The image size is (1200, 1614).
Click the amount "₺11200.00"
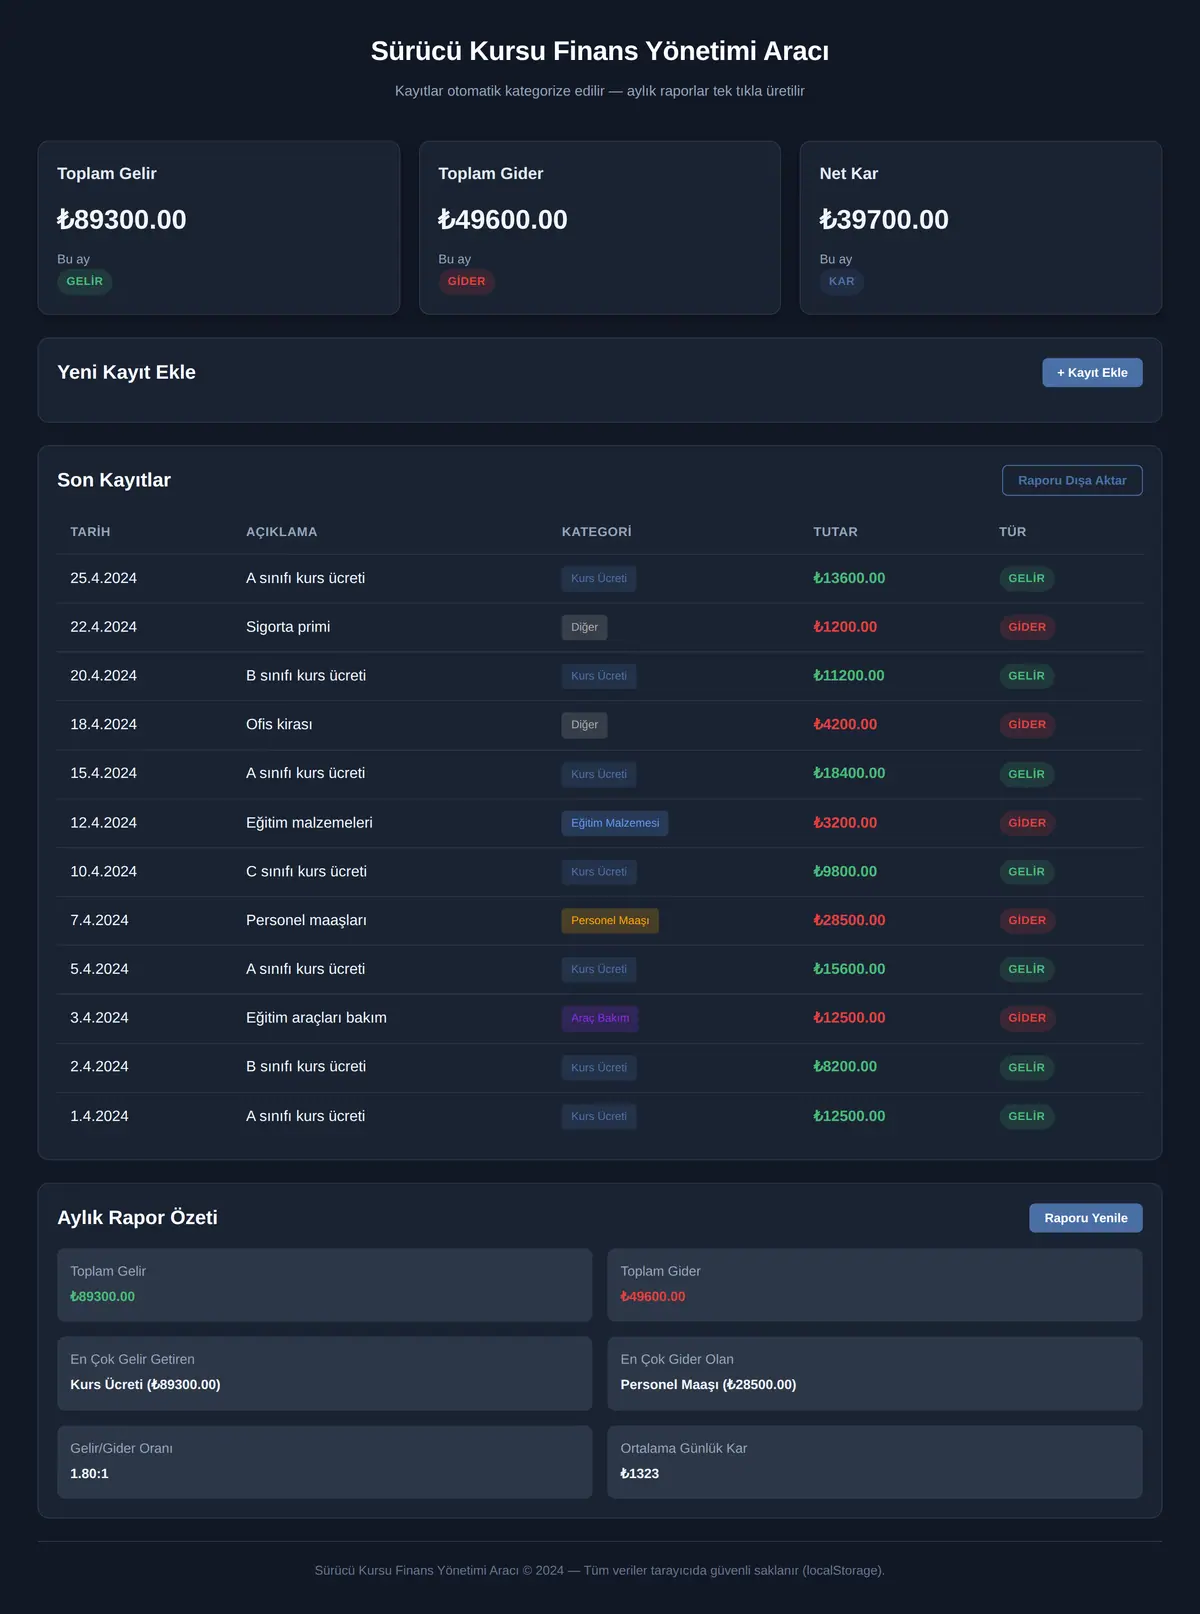[849, 676]
